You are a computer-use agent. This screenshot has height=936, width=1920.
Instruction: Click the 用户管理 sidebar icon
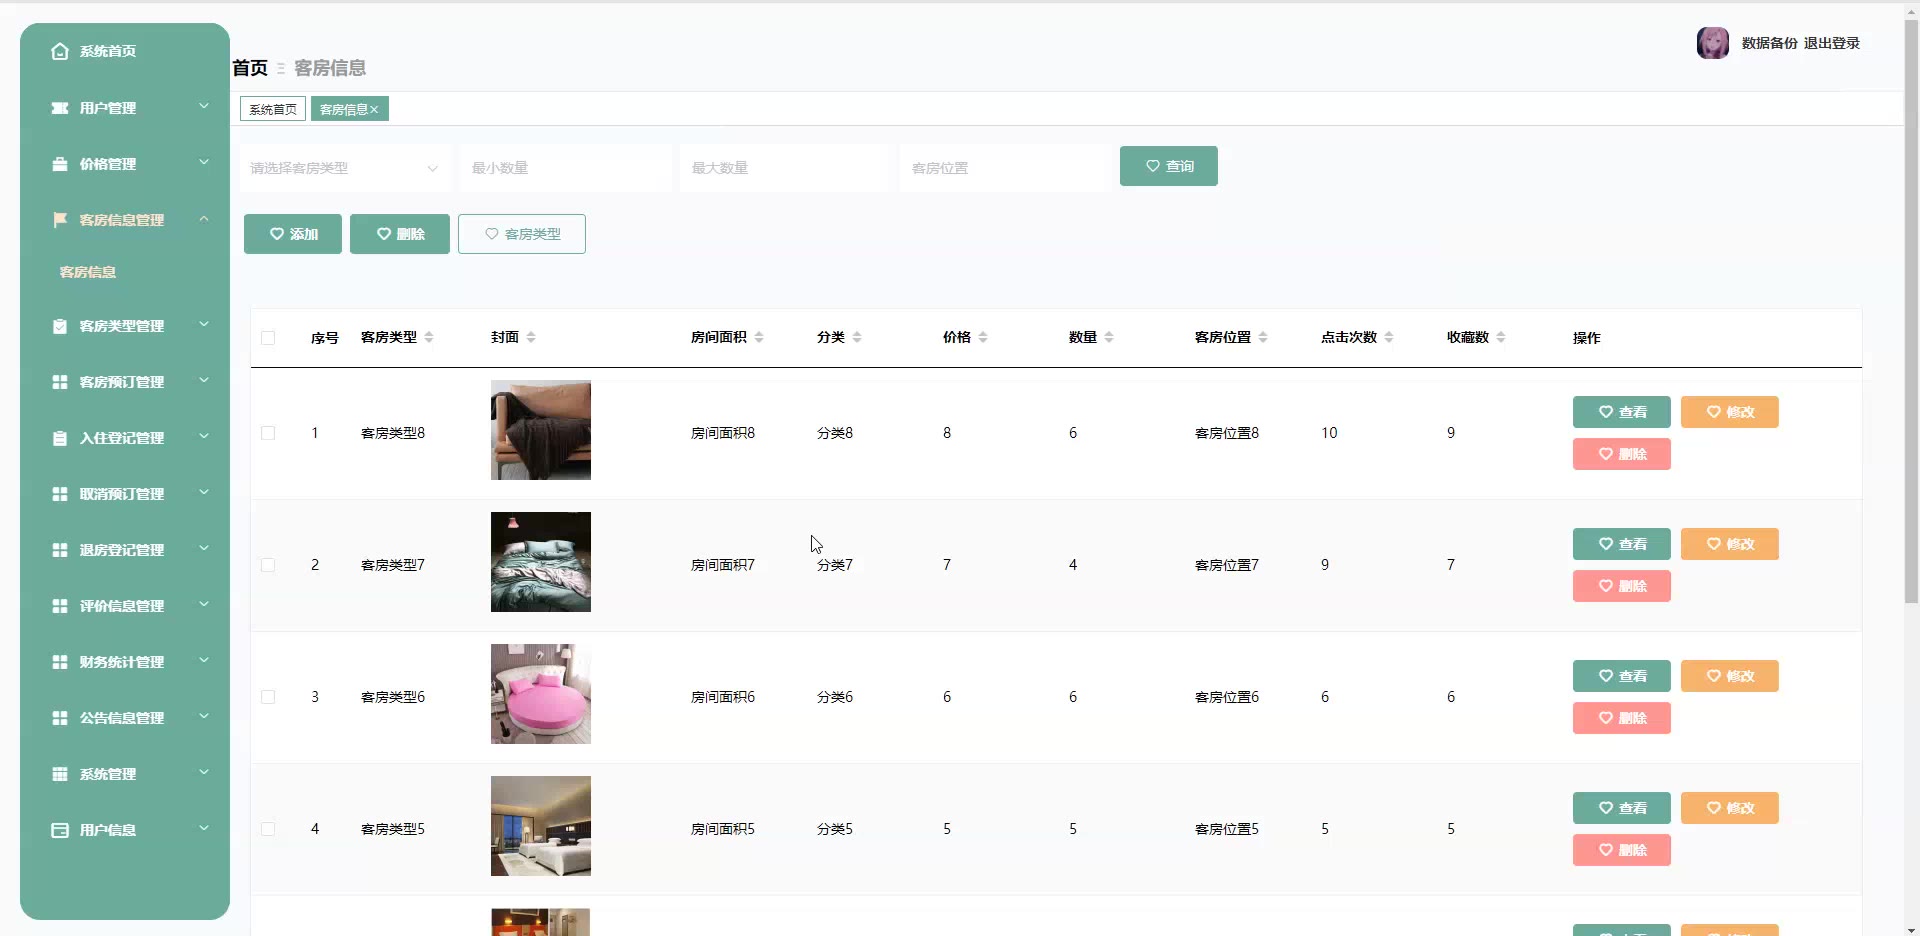click(x=60, y=108)
